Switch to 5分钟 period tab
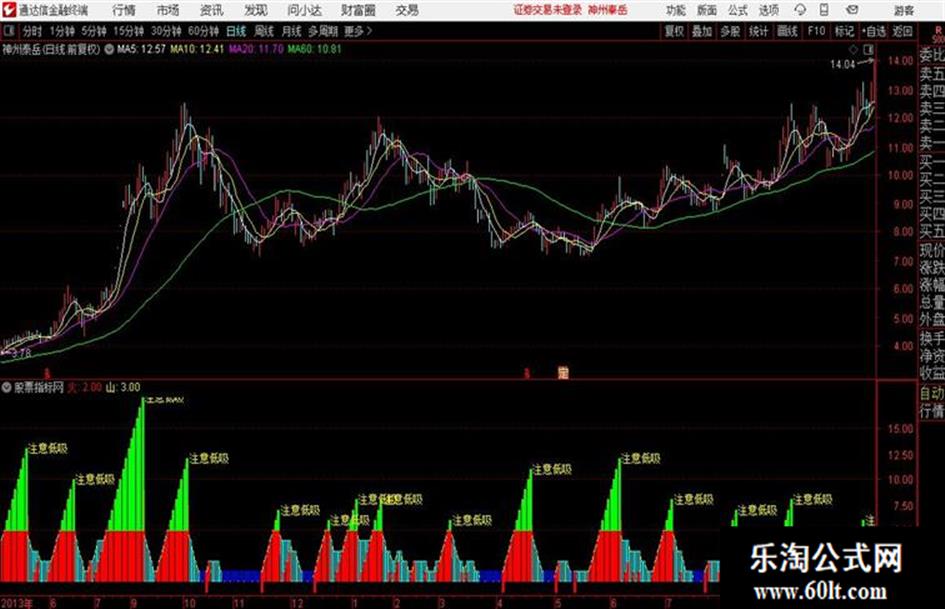945x609 pixels. tap(93, 31)
